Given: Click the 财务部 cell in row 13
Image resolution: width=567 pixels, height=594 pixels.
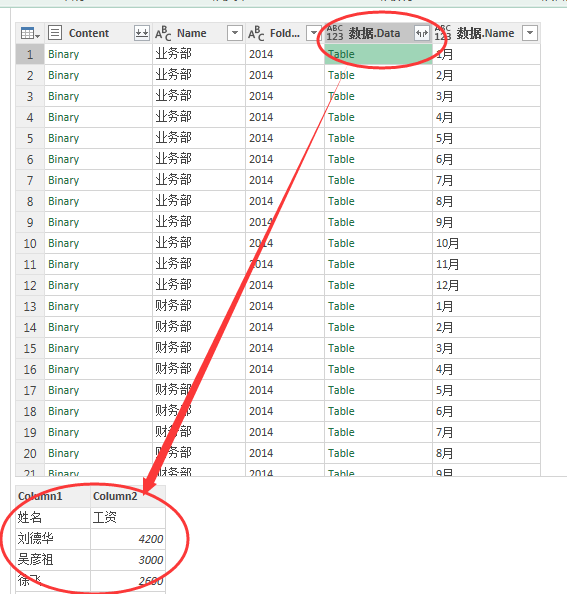Looking at the screenshot, I should coord(199,306).
